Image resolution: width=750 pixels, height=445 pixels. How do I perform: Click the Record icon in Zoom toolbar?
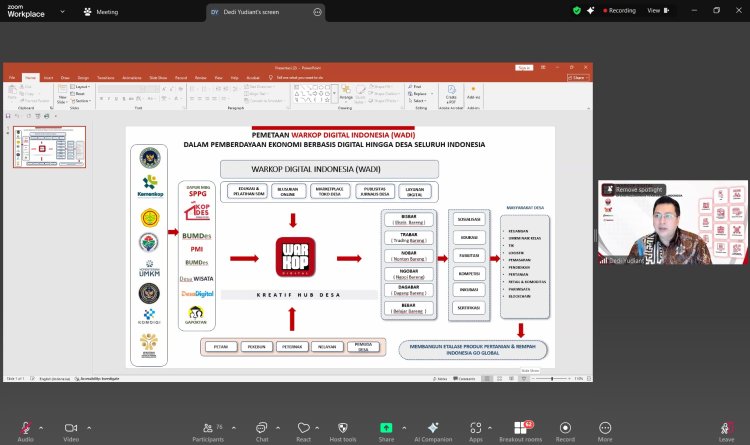pos(565,427)
